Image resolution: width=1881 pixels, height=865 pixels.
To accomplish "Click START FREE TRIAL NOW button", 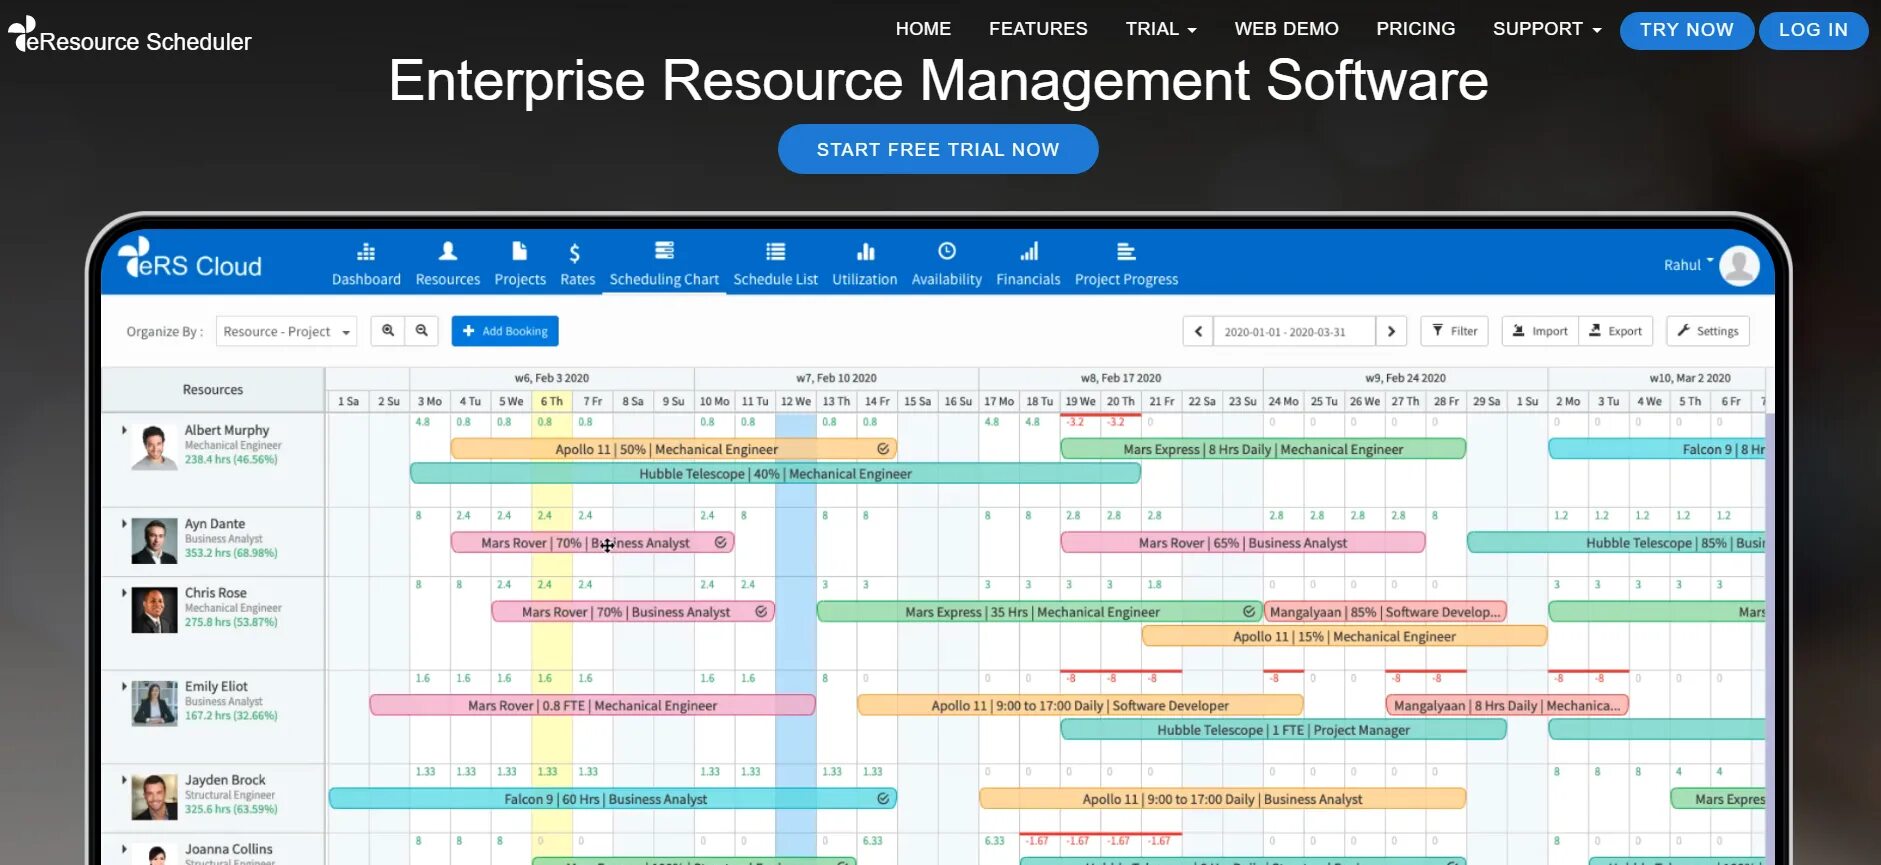I will pyautogui.click(x=938, y=149).
